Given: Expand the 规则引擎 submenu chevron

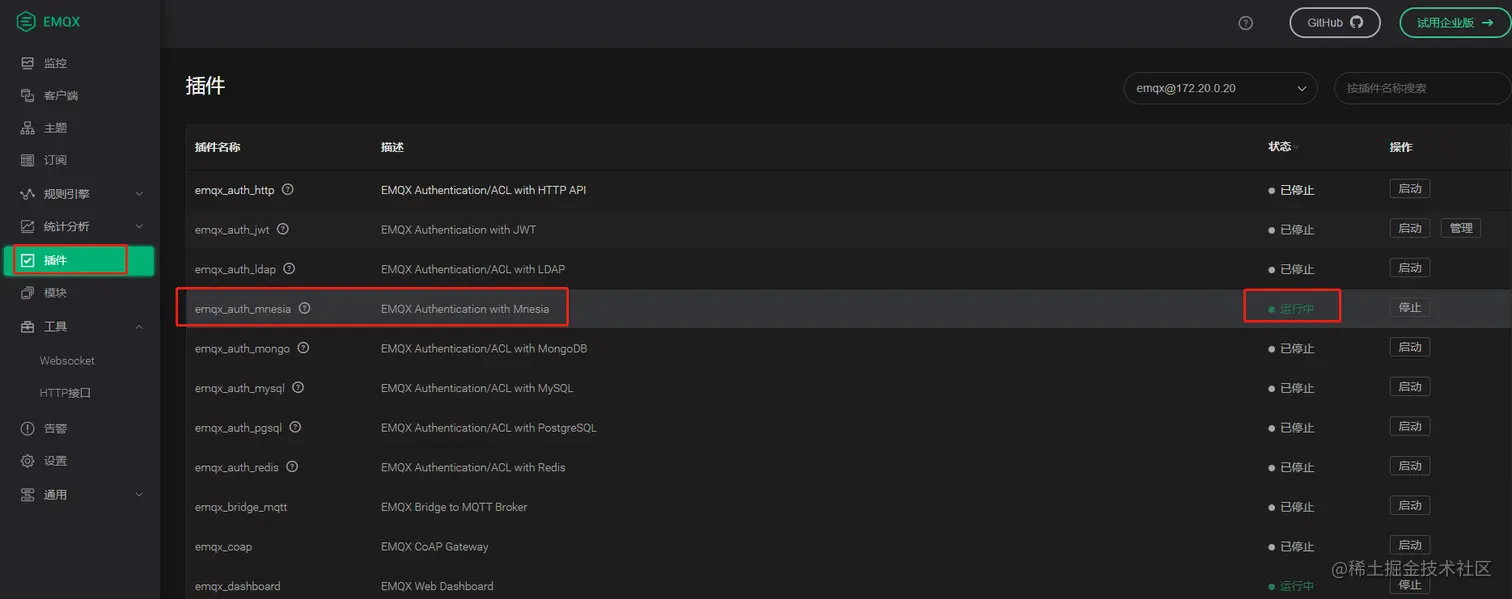Looking at the screenshot, I should [x=139, y=194].
